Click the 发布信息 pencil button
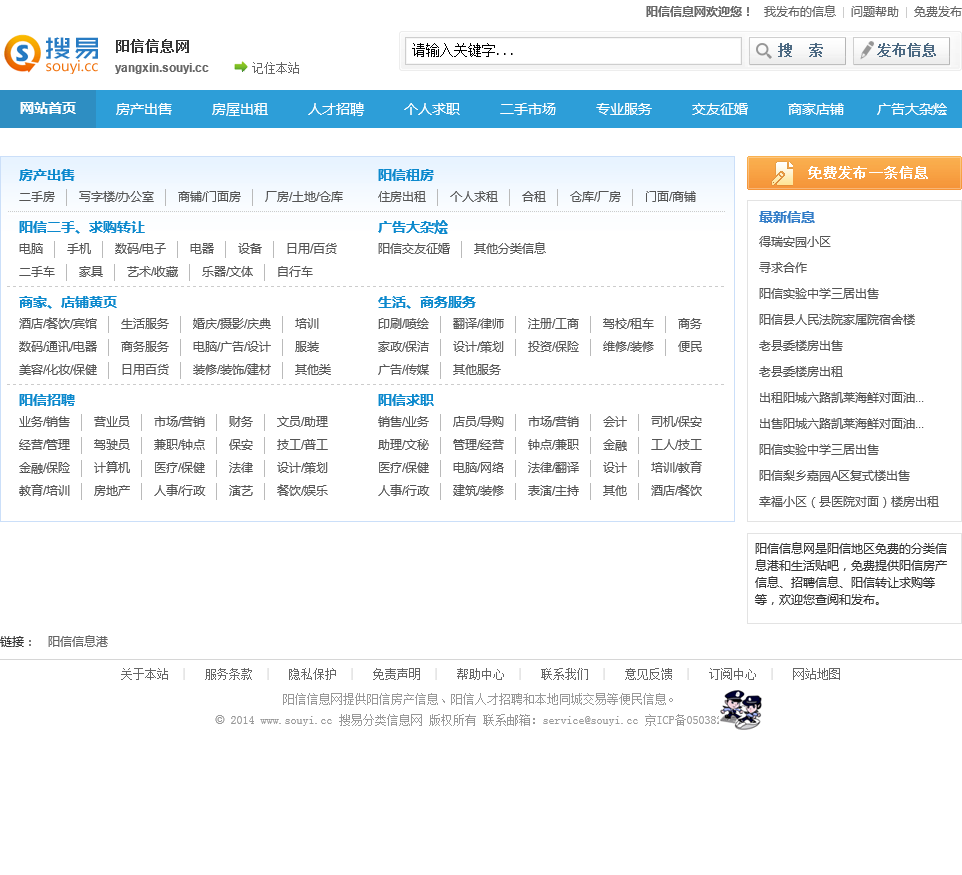The height and width of the screenshot is (875, 962). point(901,51)
